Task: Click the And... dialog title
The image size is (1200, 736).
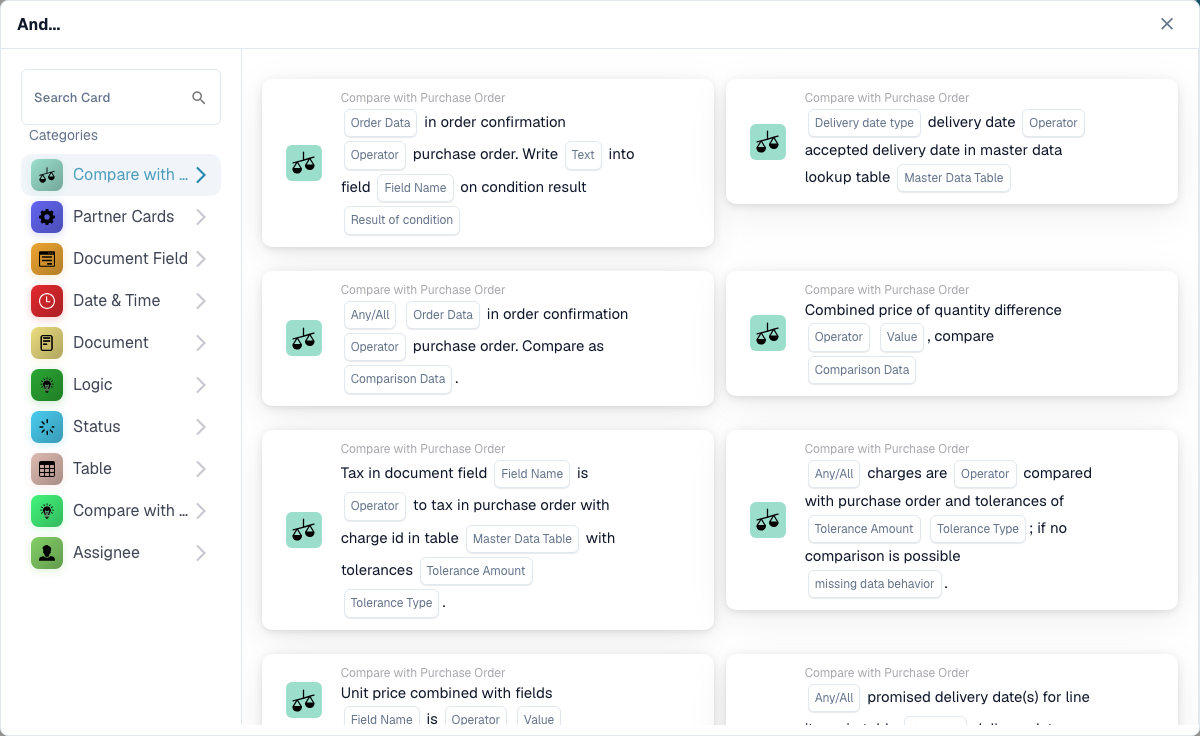Action: point(38,24)
